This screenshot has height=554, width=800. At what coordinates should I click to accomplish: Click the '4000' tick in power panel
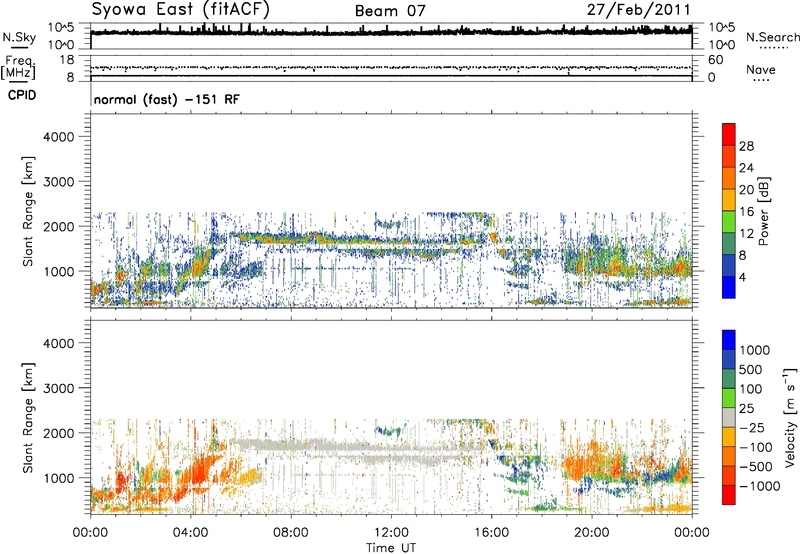pos(58,137)
